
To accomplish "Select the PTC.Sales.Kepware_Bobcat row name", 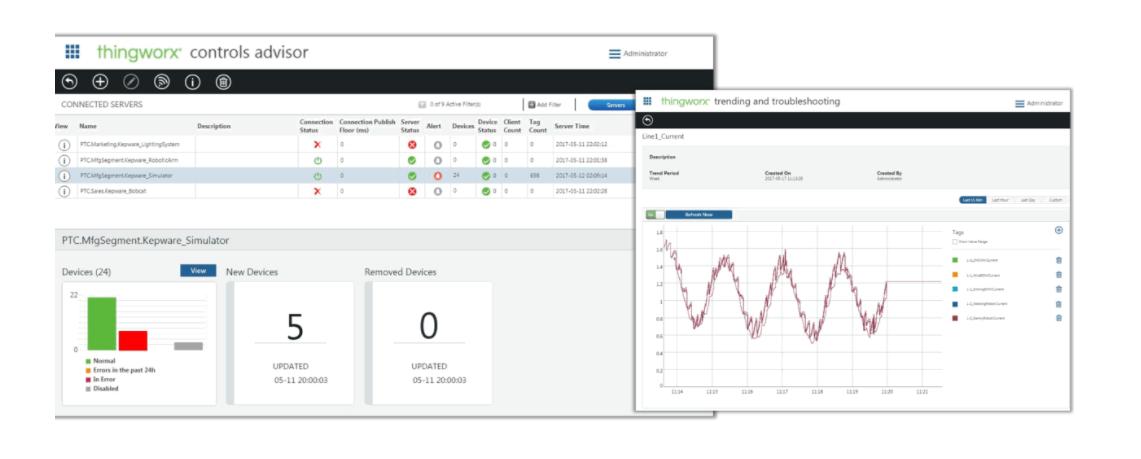I will (113, 191).
